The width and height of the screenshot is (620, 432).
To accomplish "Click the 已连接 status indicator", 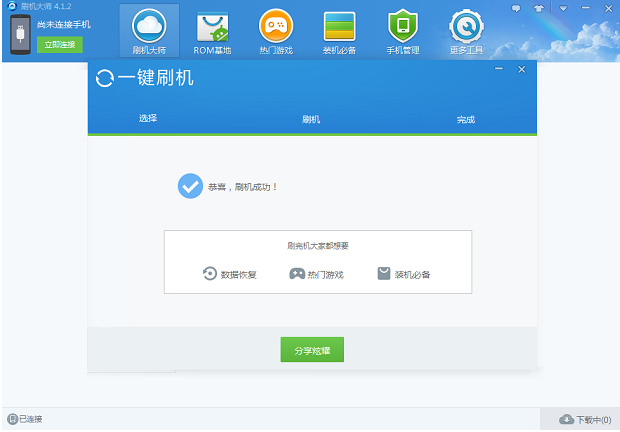I will tap(25, 419).
